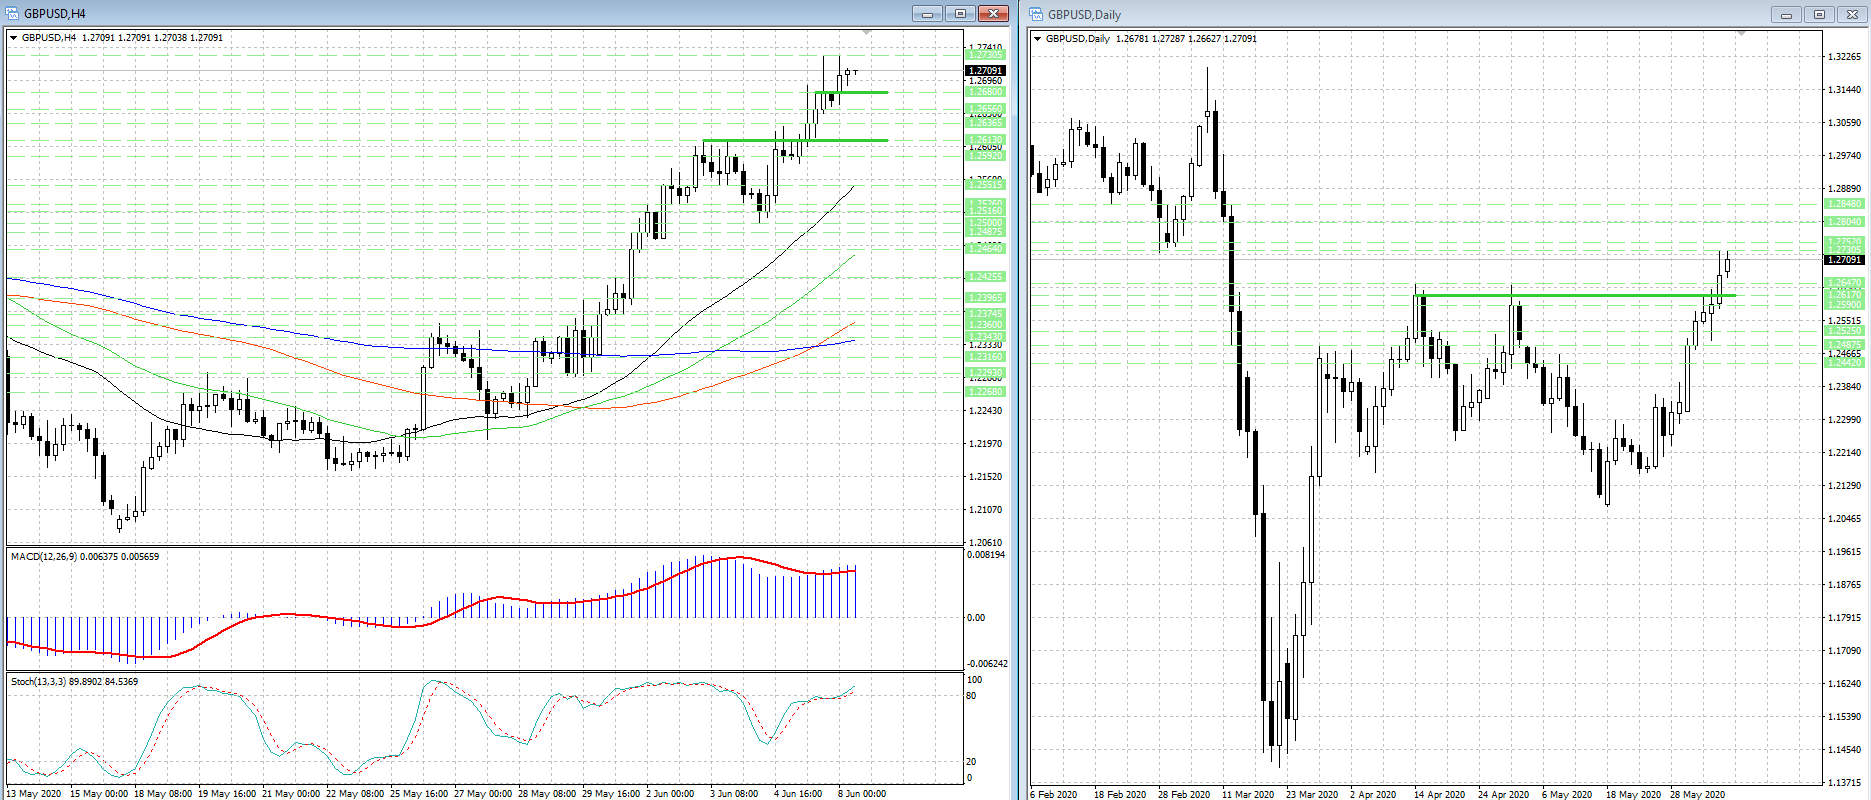Close the GBPUSD,H4 chart window
1871x800 pixels.
click(993, 14)
